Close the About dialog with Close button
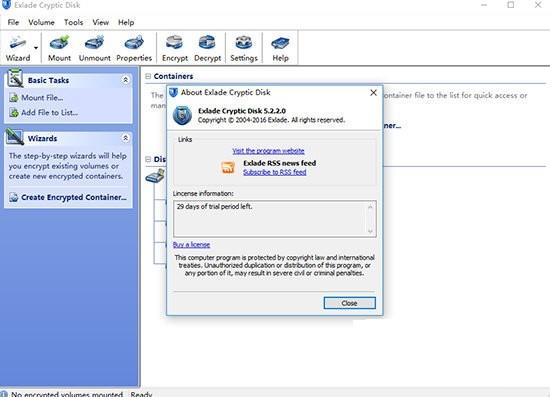Viewport: 550px width, 397px height. point(349,303)
